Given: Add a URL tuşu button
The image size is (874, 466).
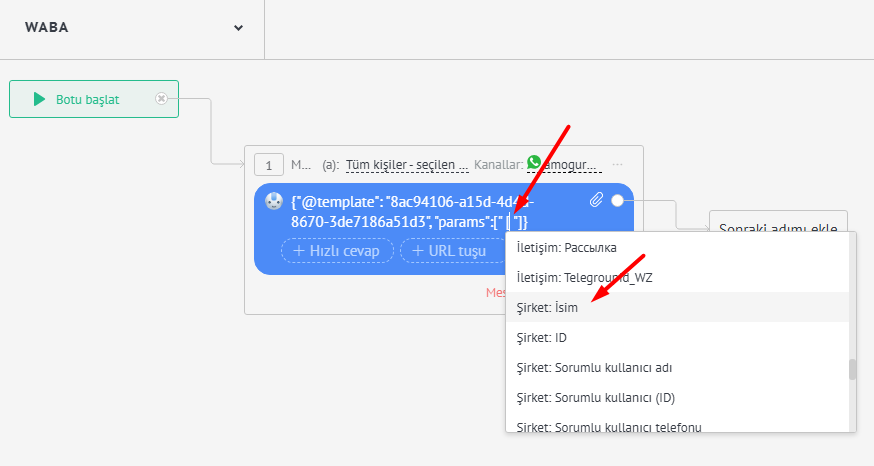Looking at the screenshot, I should (x=450, y=251).
